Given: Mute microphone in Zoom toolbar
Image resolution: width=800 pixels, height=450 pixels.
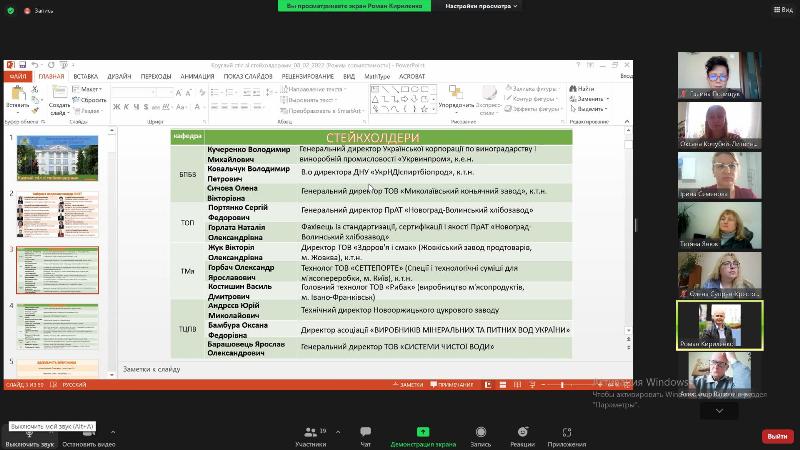Looking at the screenshot, I should [29, 438].
